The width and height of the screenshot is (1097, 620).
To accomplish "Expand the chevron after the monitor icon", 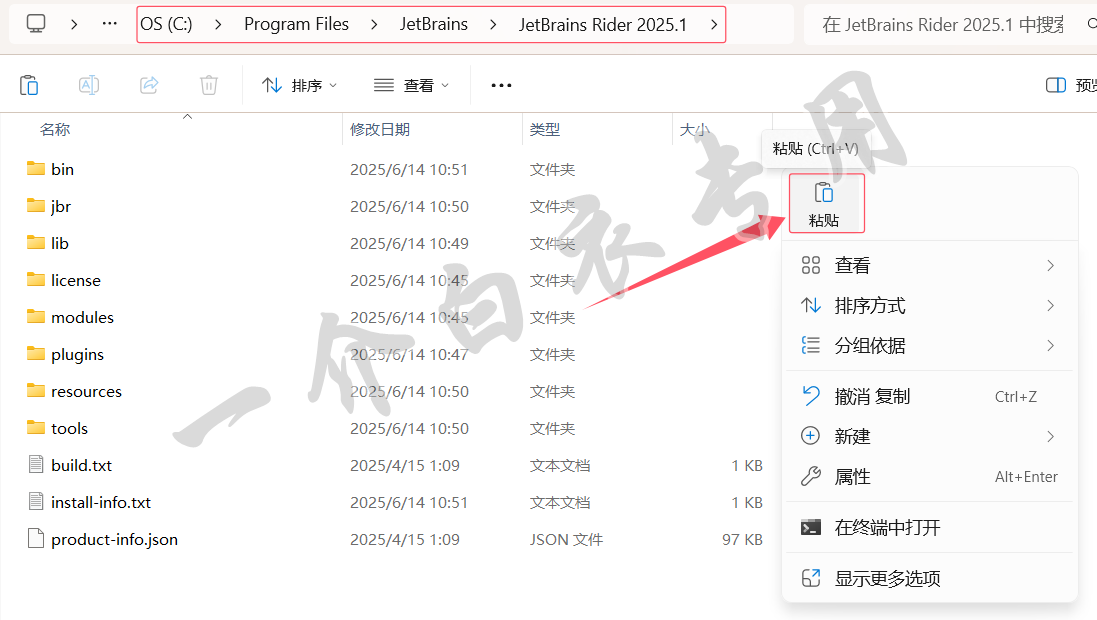I will click(73, 24).
